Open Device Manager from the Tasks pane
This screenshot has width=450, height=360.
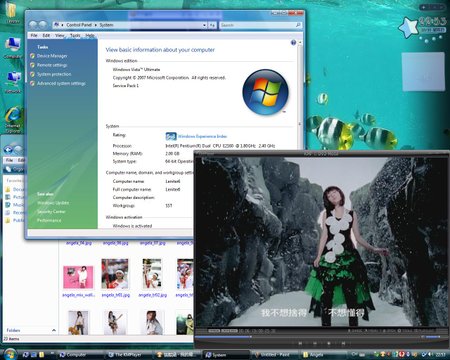52,56
